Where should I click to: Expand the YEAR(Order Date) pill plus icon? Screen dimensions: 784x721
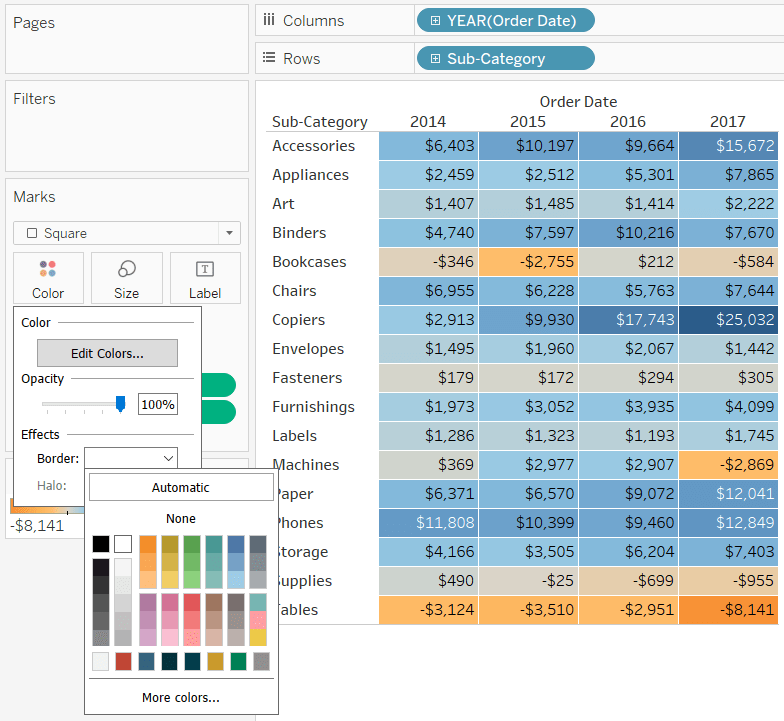436,20
